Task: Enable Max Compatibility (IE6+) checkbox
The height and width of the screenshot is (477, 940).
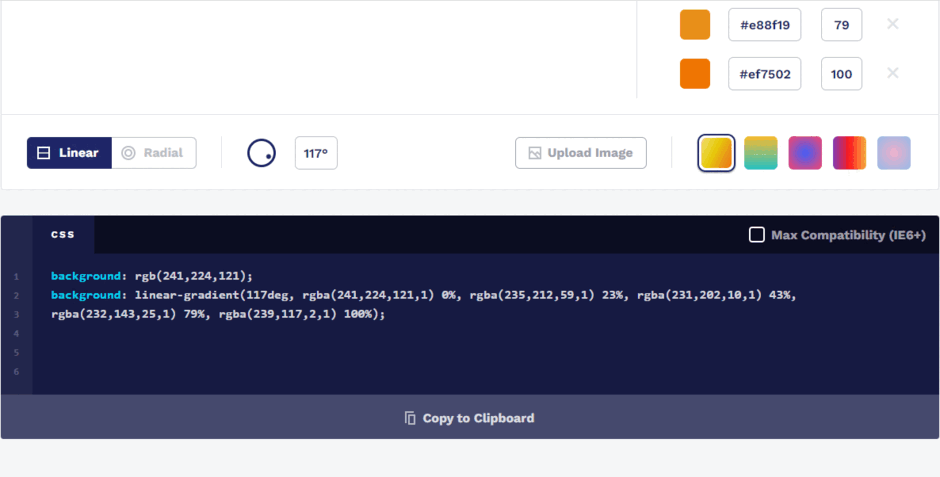Action: [757, 235]
